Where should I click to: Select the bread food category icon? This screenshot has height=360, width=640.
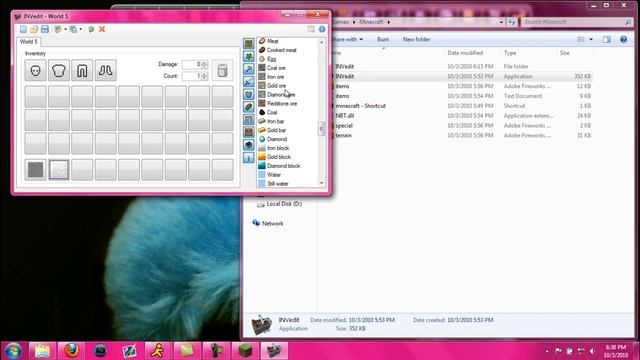(249, 107)
